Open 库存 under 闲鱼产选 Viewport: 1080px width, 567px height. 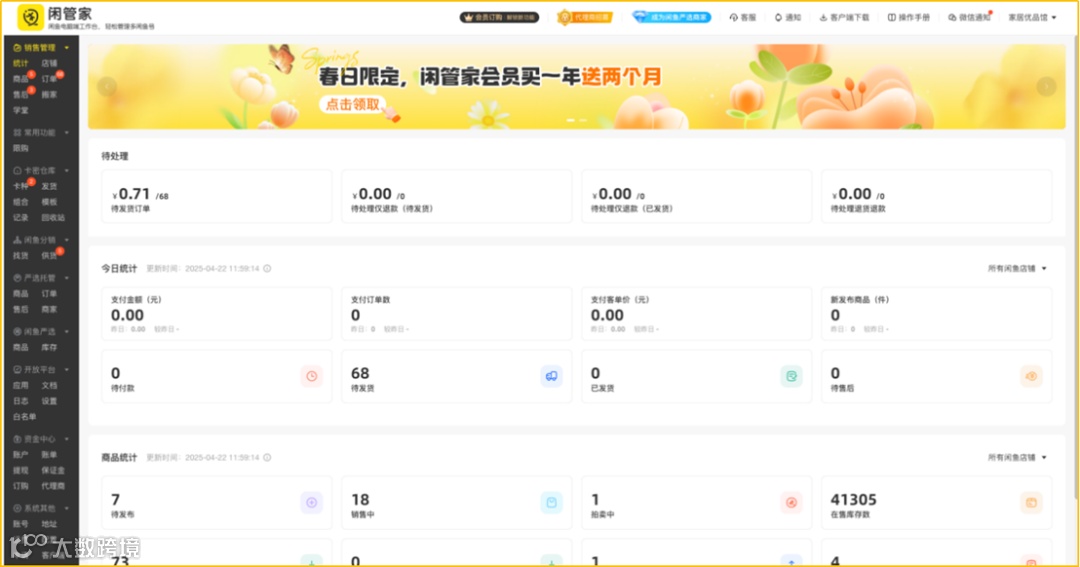49,347
